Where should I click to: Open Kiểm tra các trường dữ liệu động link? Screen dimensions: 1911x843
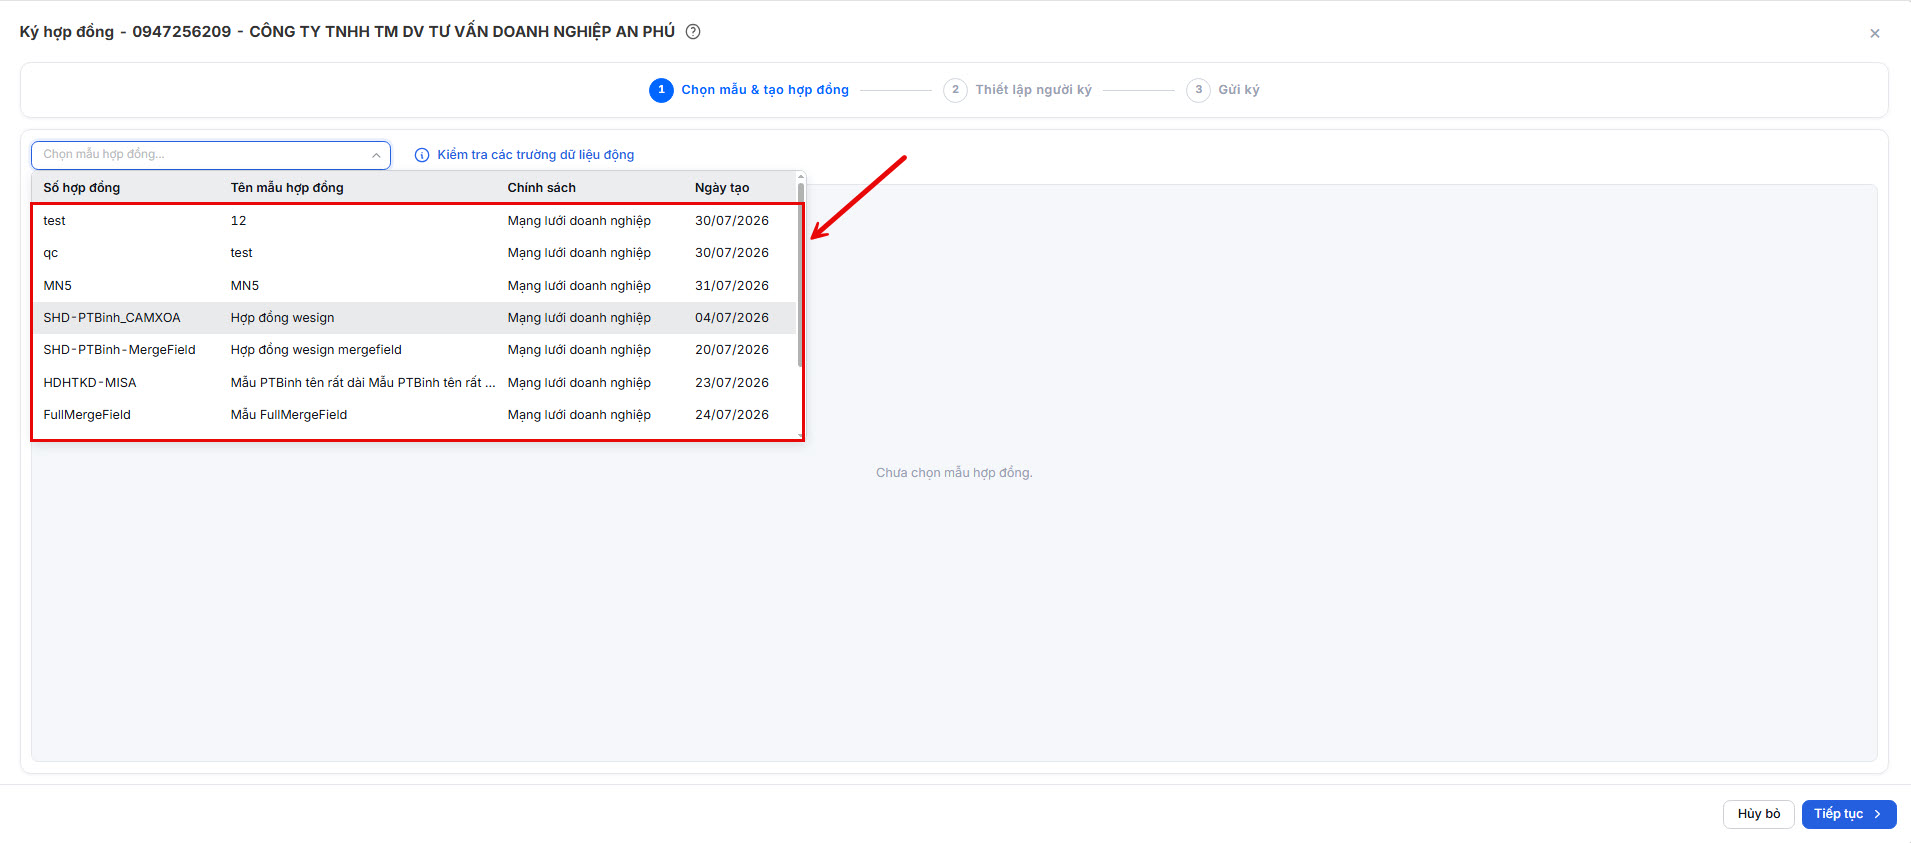pos(535,155)
